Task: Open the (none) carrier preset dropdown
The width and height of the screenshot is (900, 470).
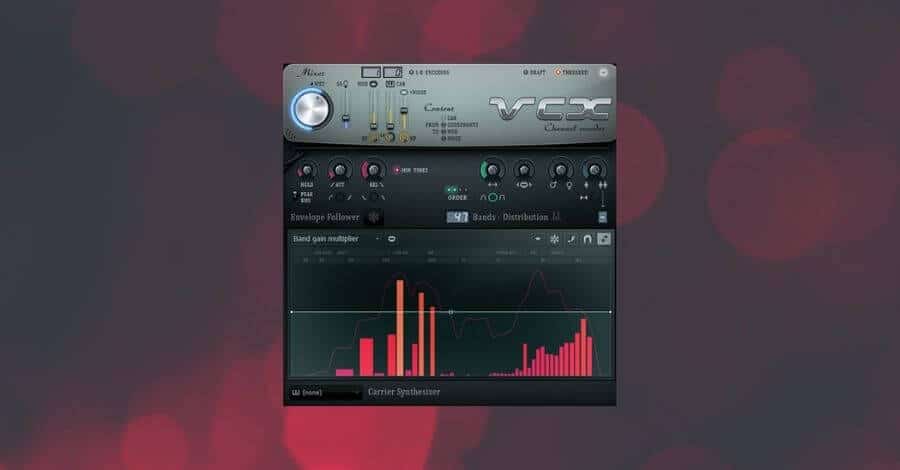Action: click(x=325, y=393)
